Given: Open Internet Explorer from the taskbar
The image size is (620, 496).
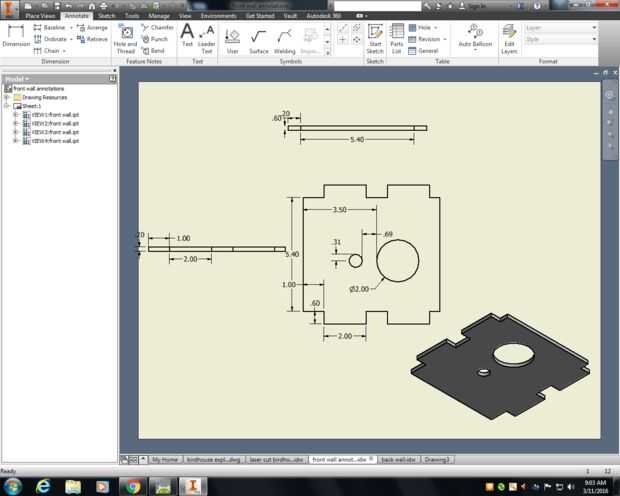Looking at the screenshot, I should [43, 486].
